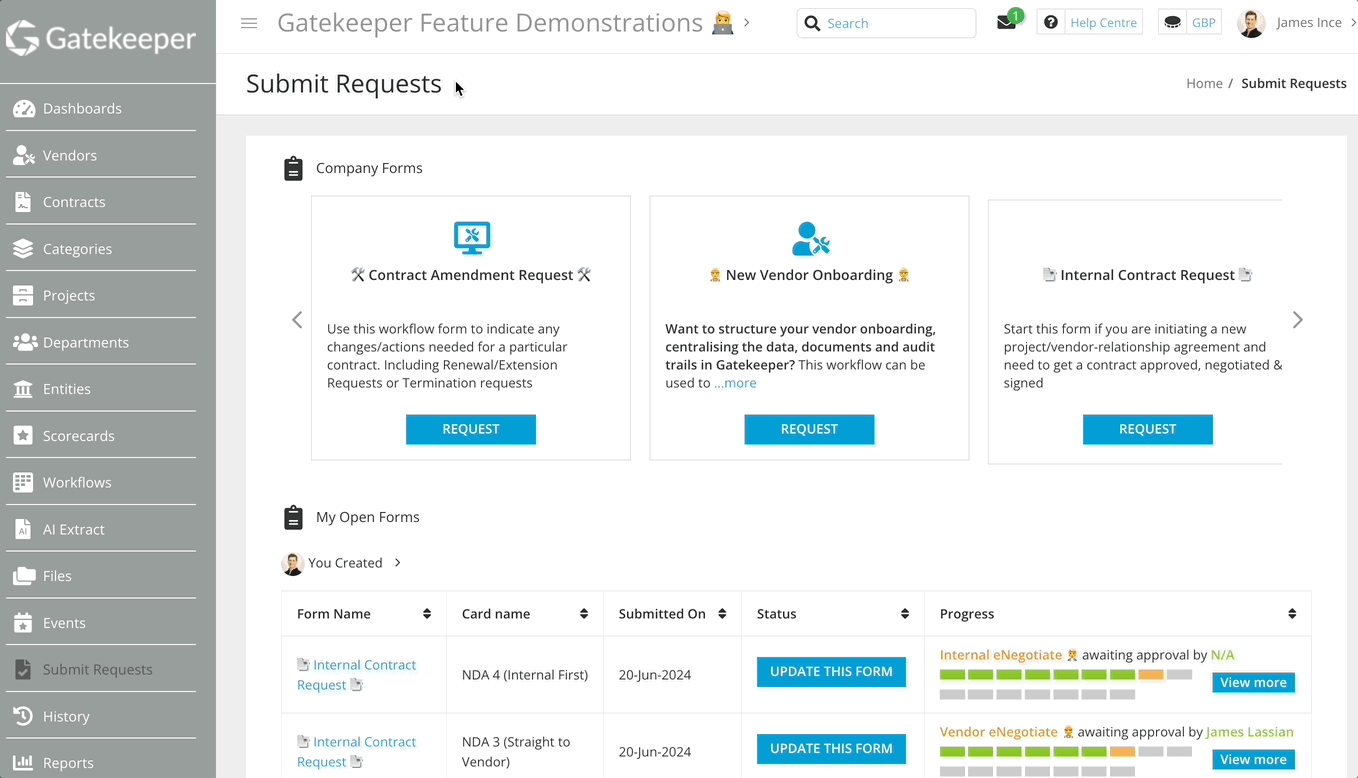Go to Workflows in the sidebar
1358x778 pixels.
pyautogui.click(x=77, y=482)
